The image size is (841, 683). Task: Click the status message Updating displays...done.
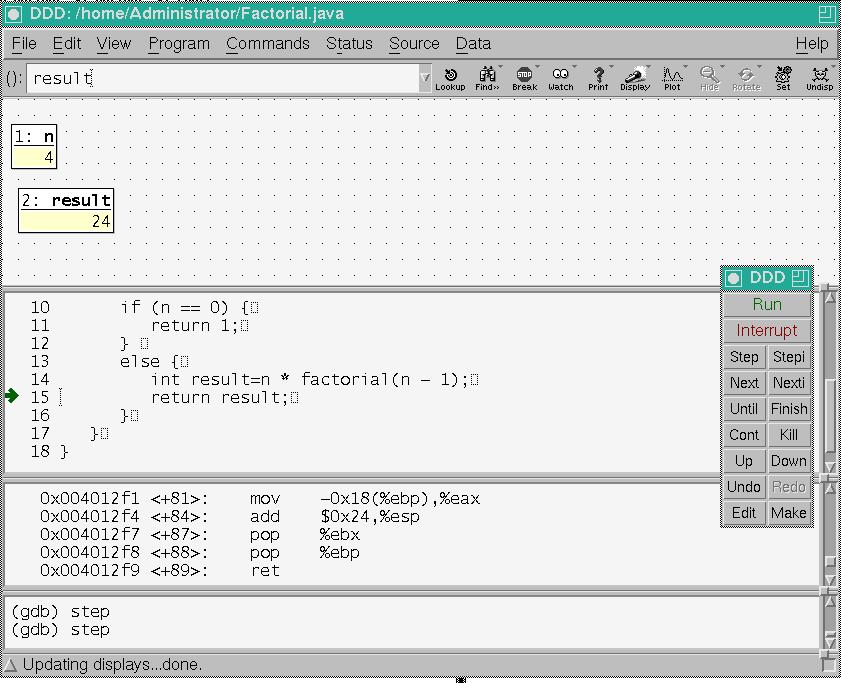tap(113, 665)
